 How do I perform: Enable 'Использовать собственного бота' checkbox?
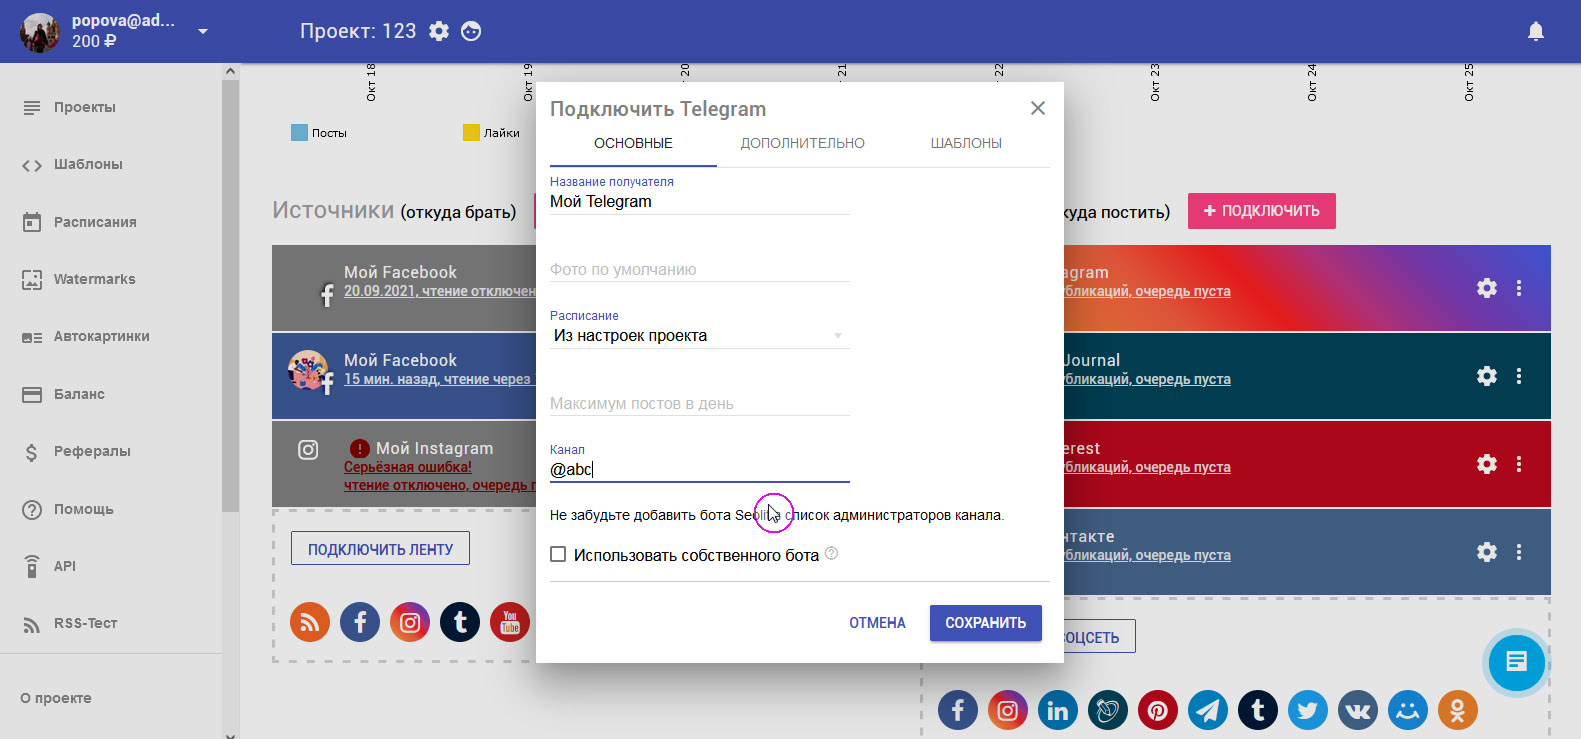(558, 554)
